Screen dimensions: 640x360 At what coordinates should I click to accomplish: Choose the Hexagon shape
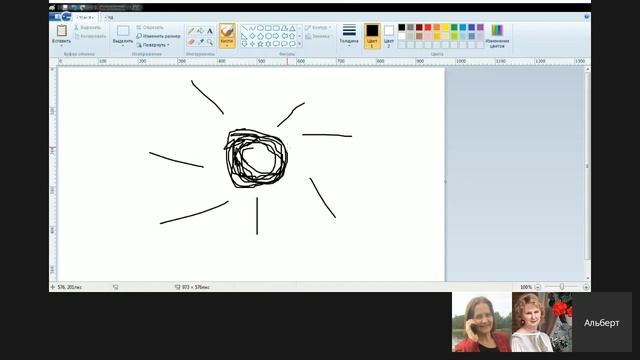coord(268,36)
